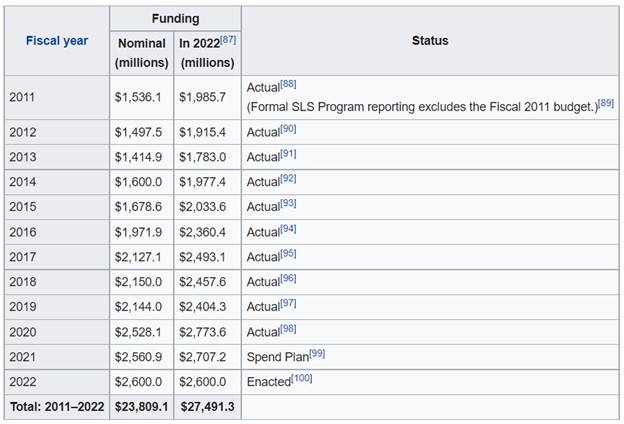Screen dimensions: 624x424
Task: Click reference 87 beside In 2022
Action: coord(228,40)
